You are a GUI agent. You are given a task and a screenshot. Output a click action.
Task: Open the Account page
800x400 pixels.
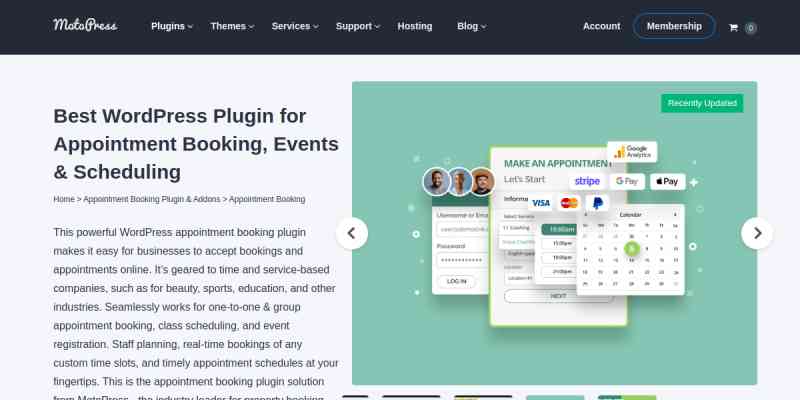pos(602,26)
